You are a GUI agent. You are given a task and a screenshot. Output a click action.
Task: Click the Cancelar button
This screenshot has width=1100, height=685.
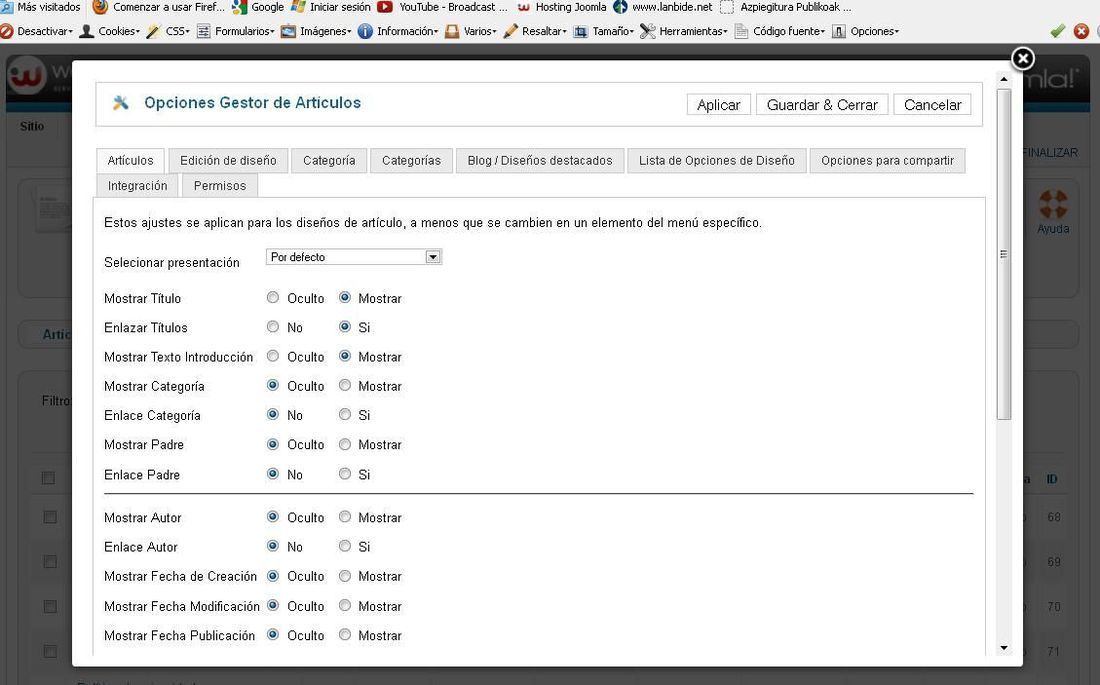932,105
